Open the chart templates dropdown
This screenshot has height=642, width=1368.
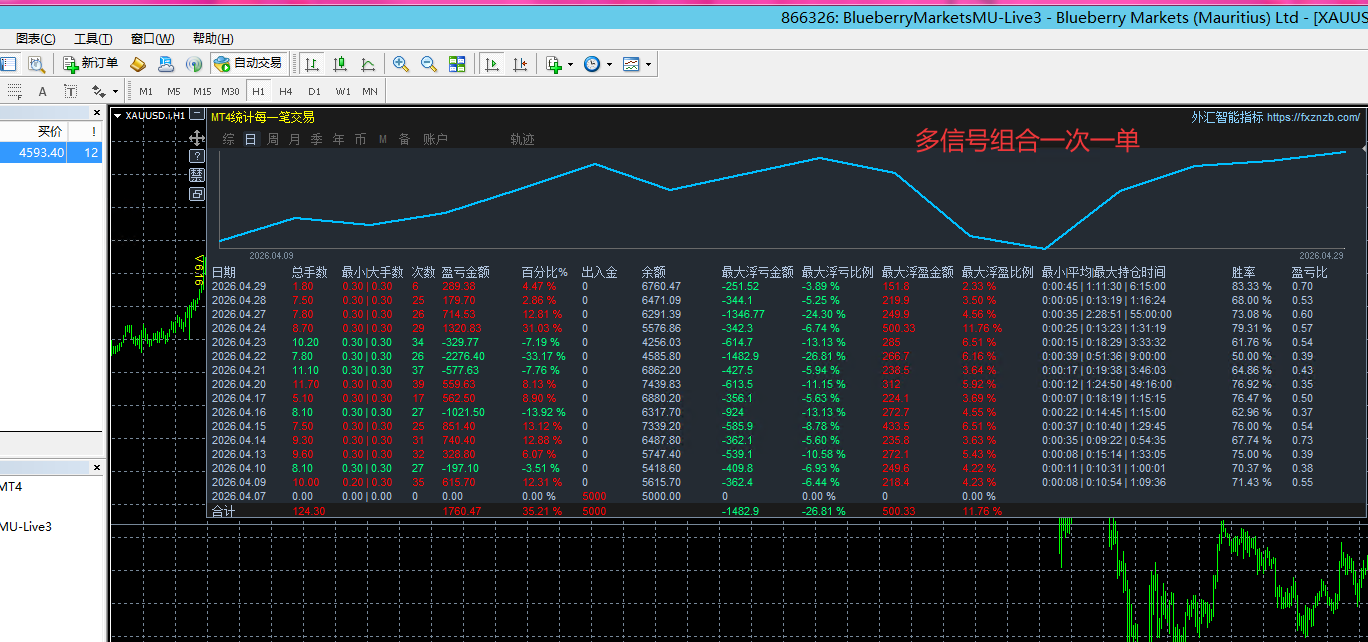649,64
